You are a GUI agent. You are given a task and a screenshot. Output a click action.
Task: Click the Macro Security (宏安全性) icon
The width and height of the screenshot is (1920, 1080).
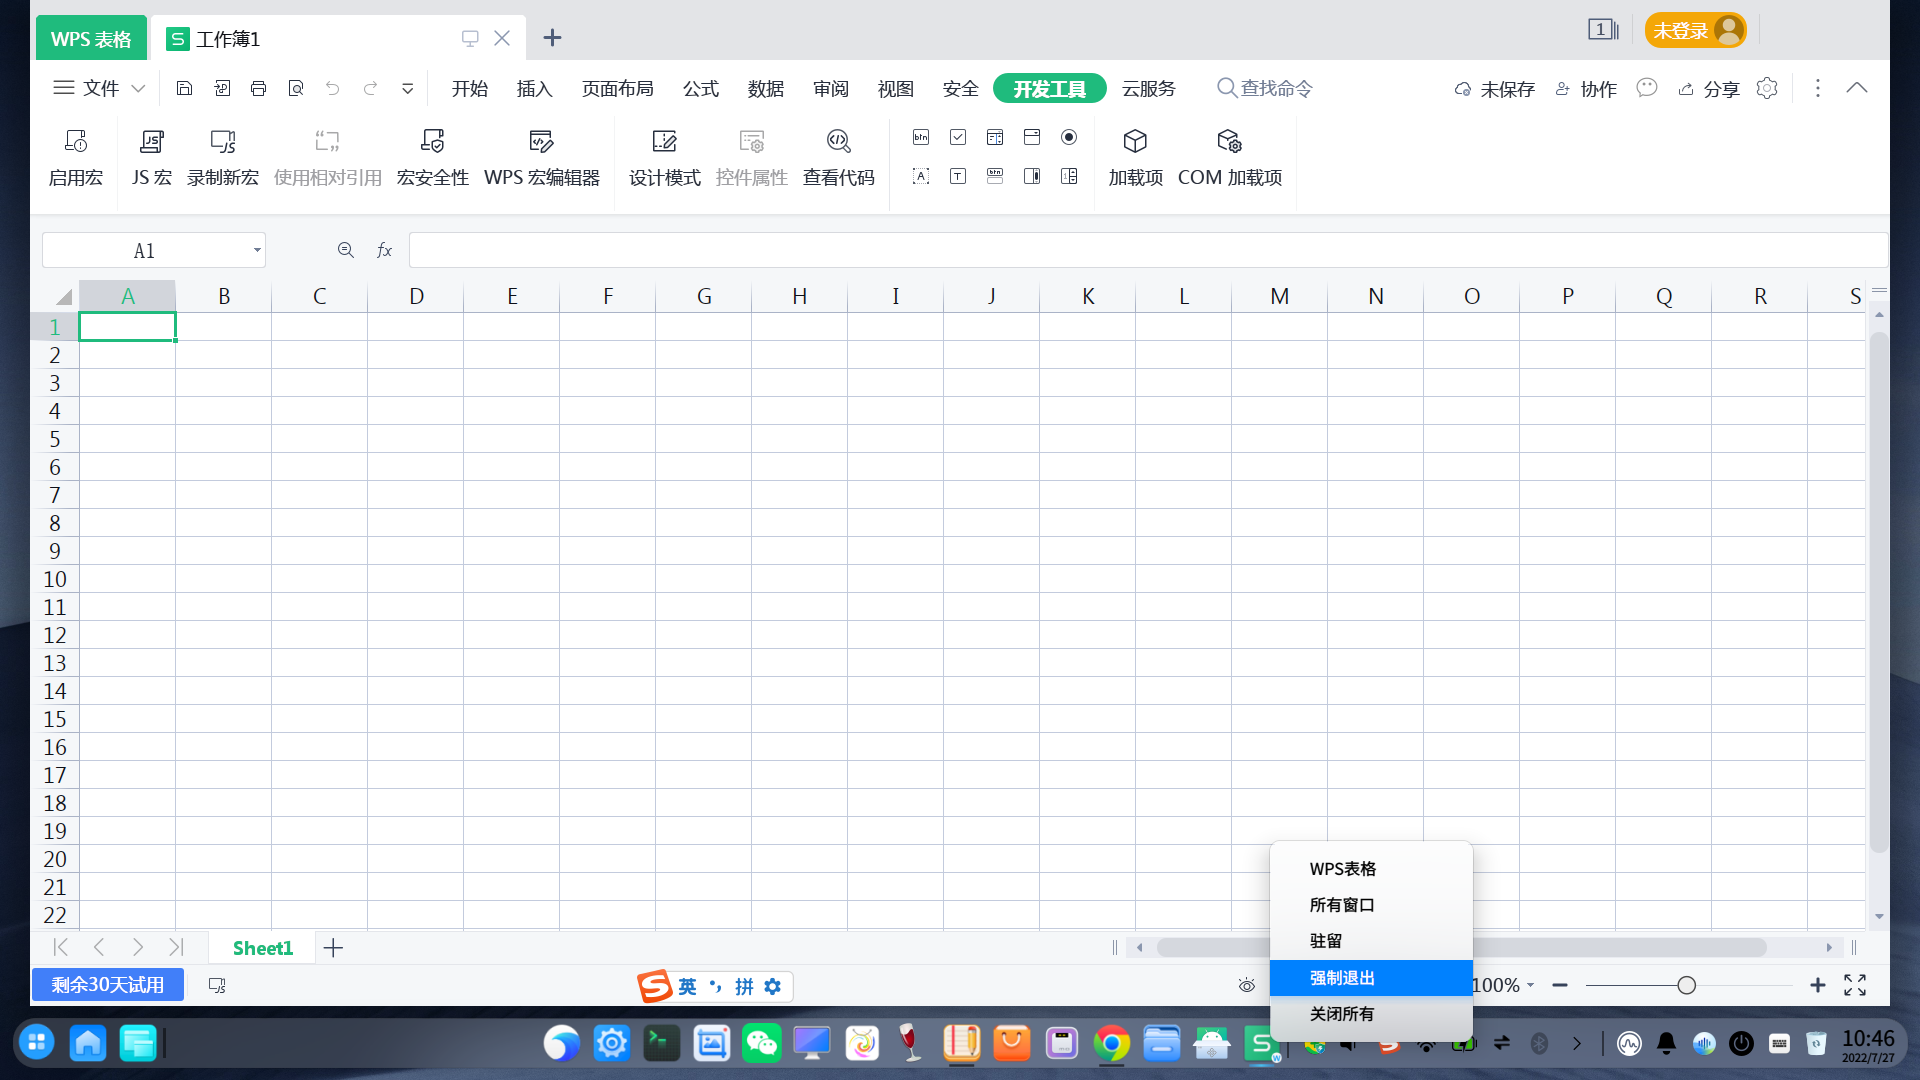tap(432, 155)
